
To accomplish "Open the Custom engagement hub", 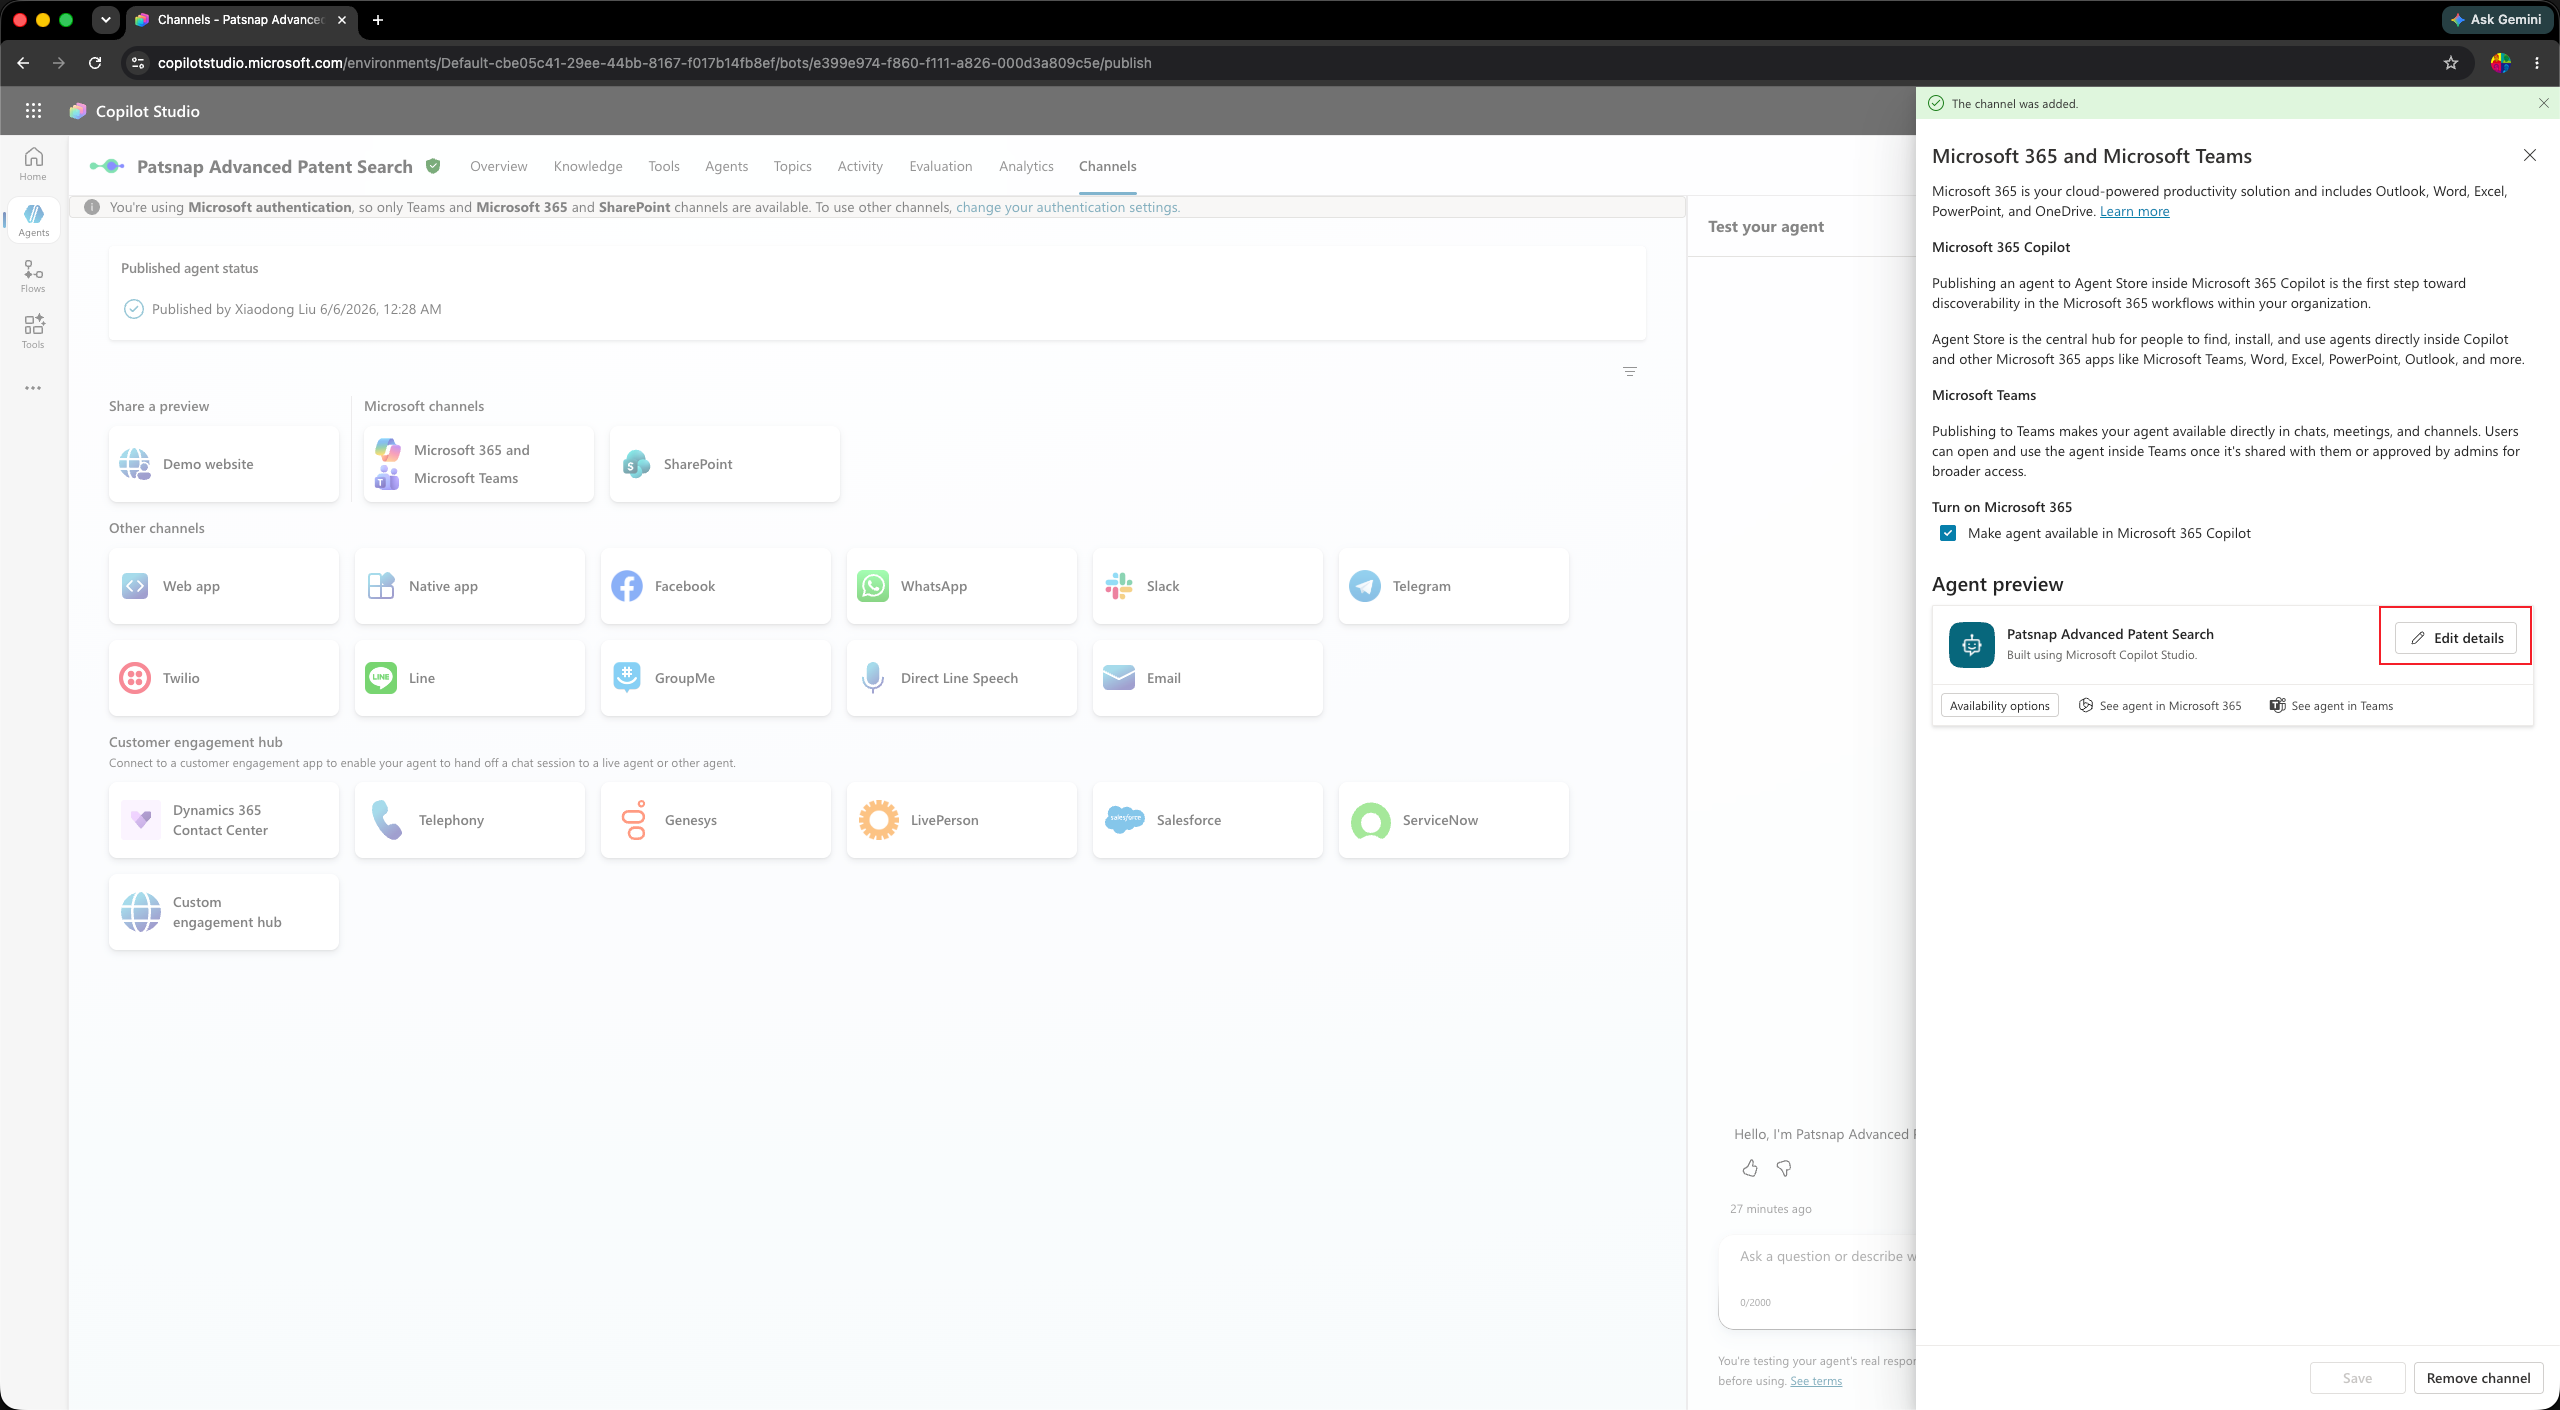I will (224, 912).
